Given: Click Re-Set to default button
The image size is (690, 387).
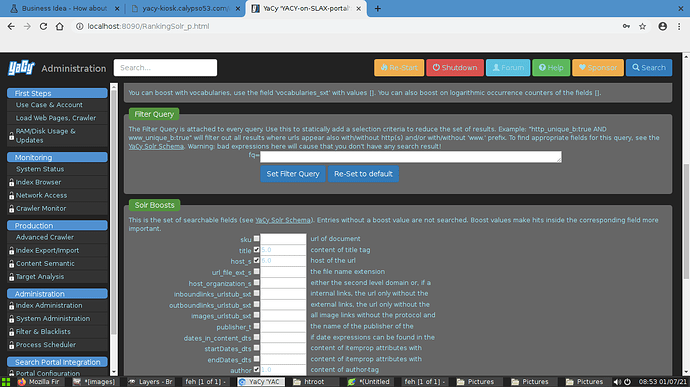Looking at the screenshot, I should (363, 174).
